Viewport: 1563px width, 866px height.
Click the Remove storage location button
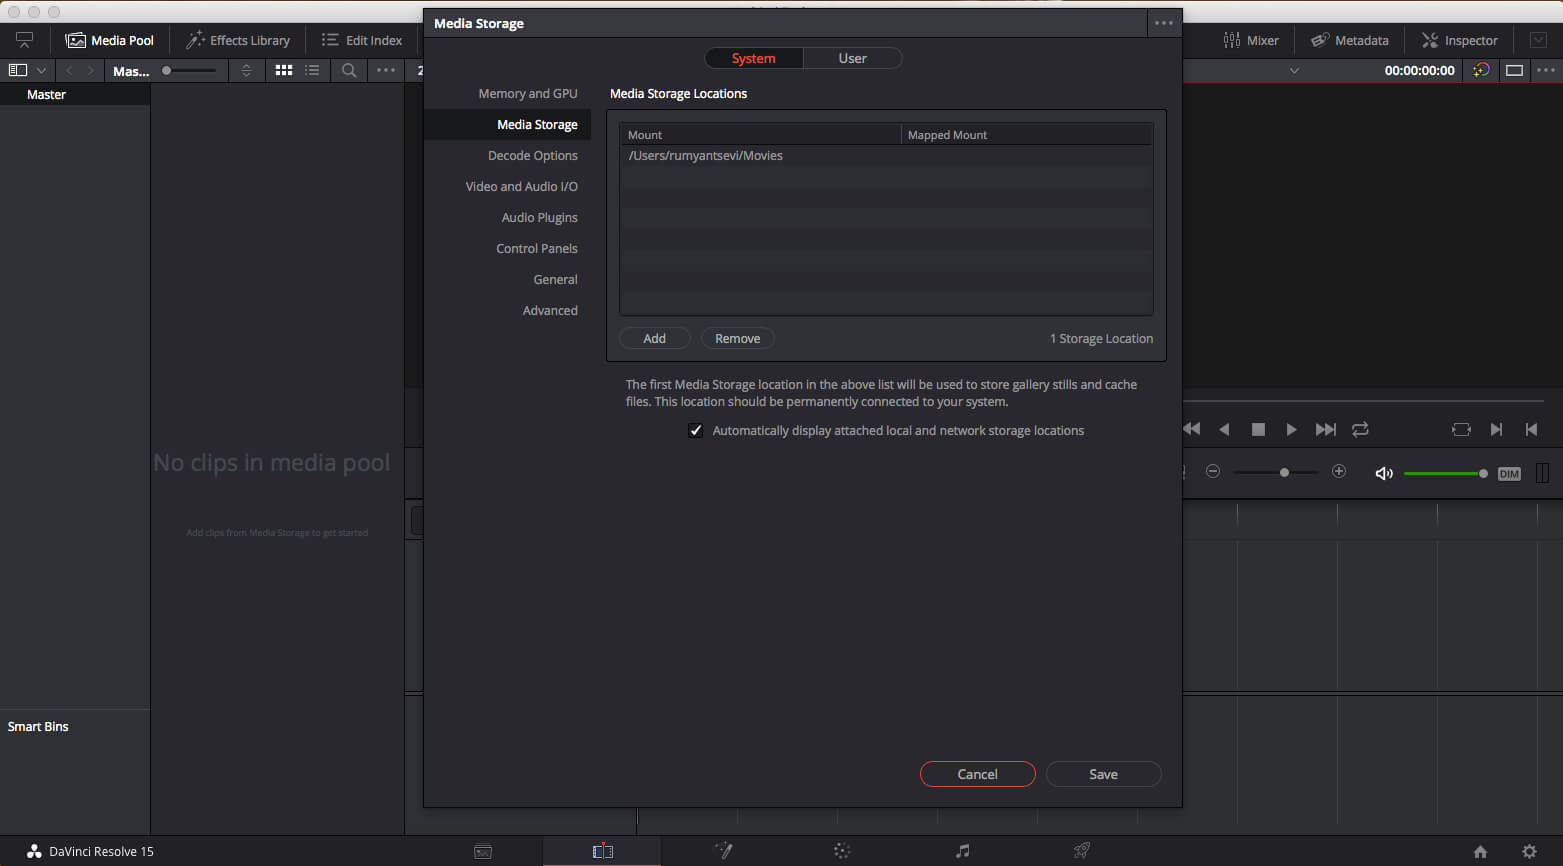(x=738, y=338)
